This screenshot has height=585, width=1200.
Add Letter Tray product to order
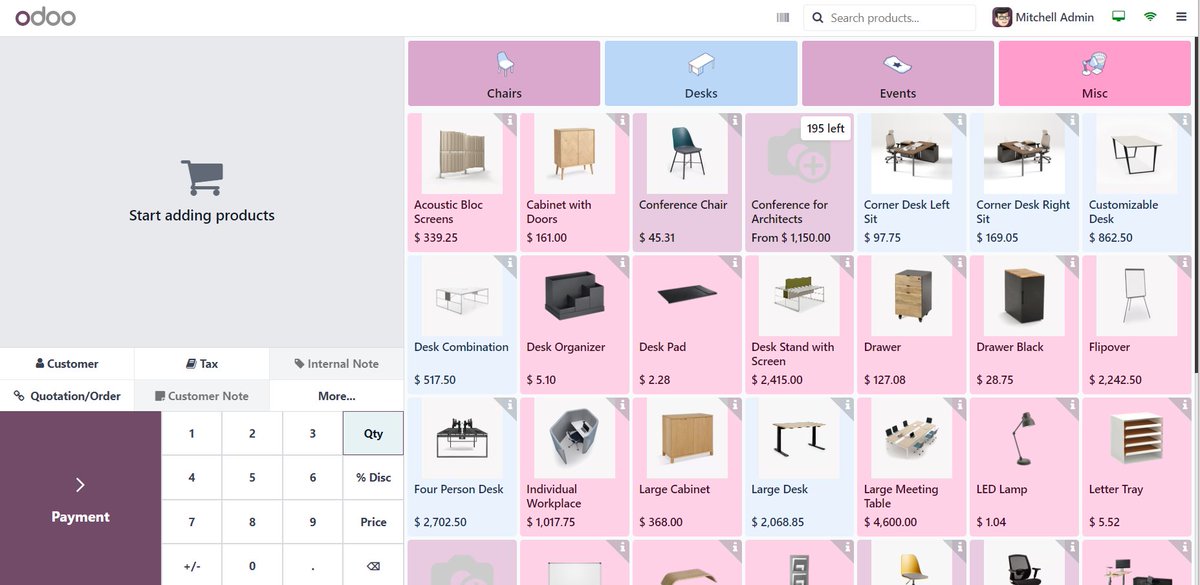click(x=1136, y=466)
